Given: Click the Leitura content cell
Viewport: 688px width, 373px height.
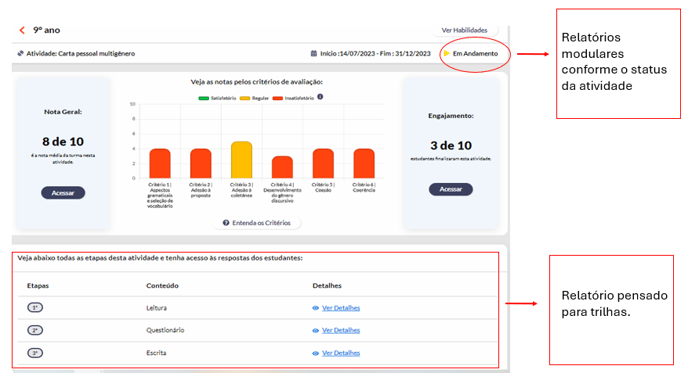Looking at the screenshot, I should 156,308.
